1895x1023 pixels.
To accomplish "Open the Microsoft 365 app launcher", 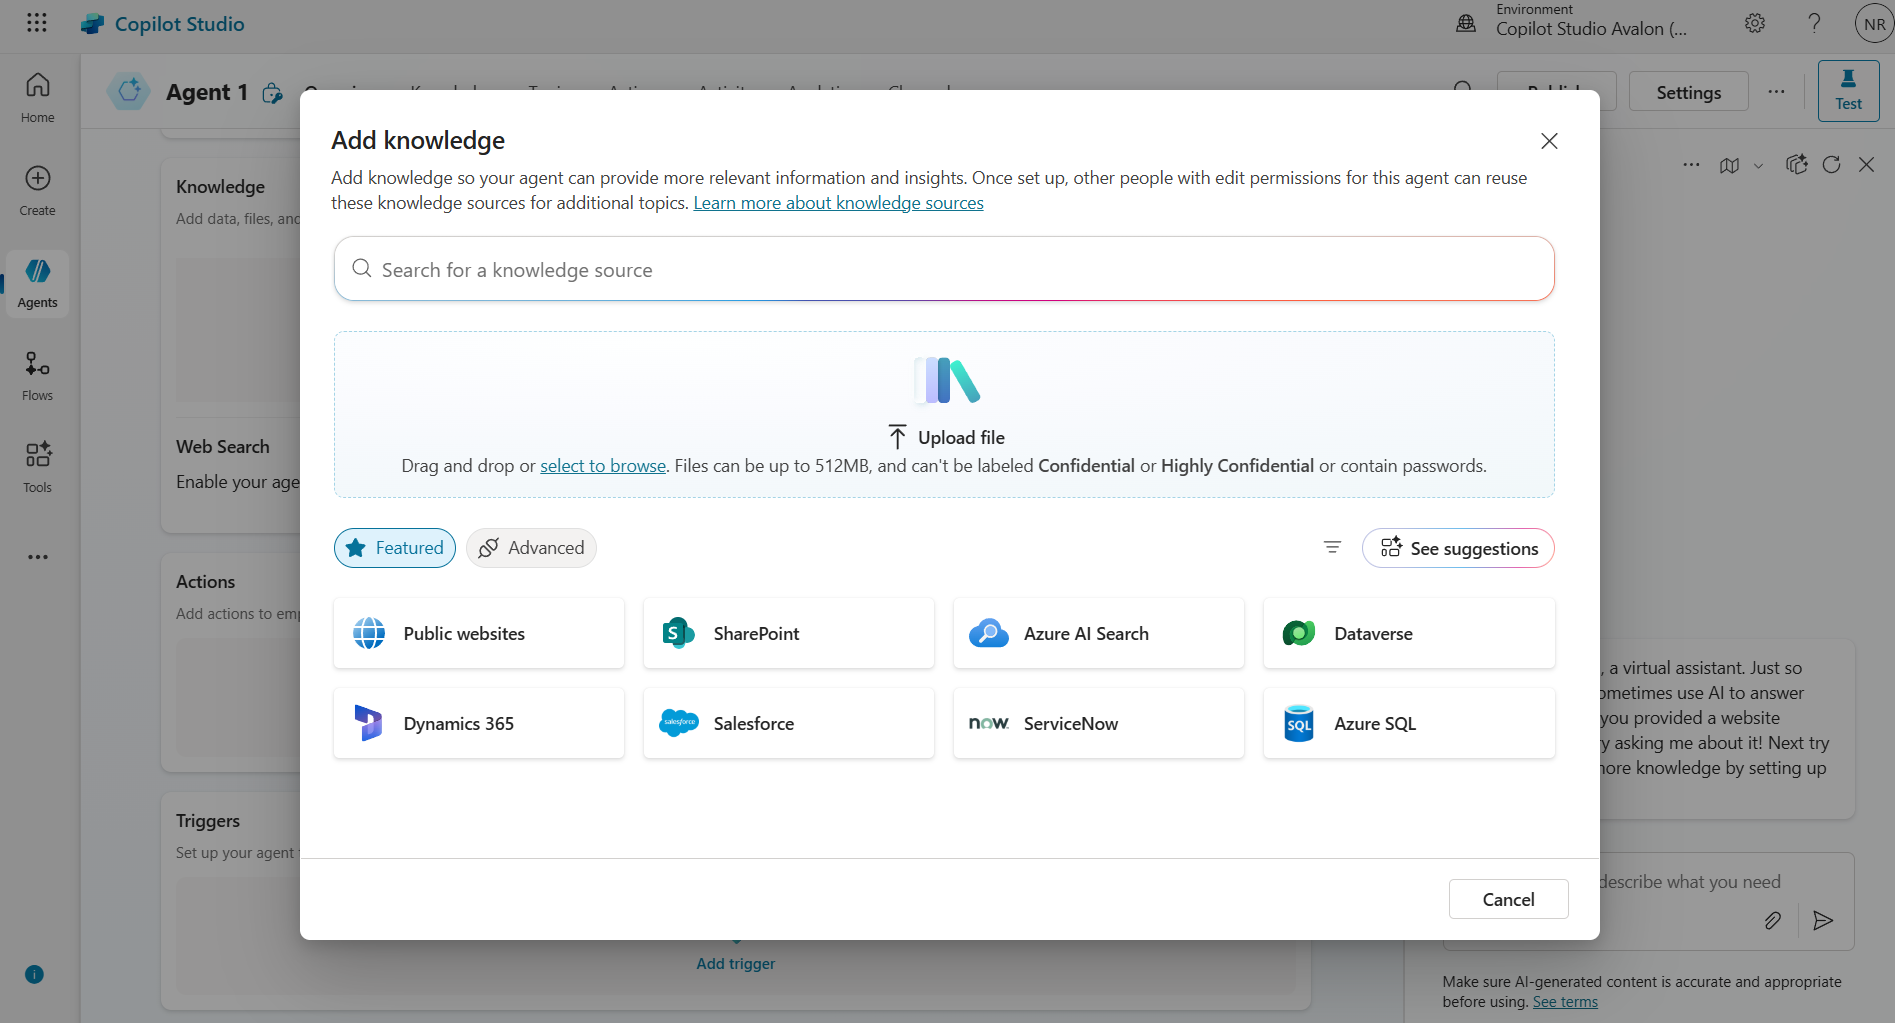I will pos(36,22).
